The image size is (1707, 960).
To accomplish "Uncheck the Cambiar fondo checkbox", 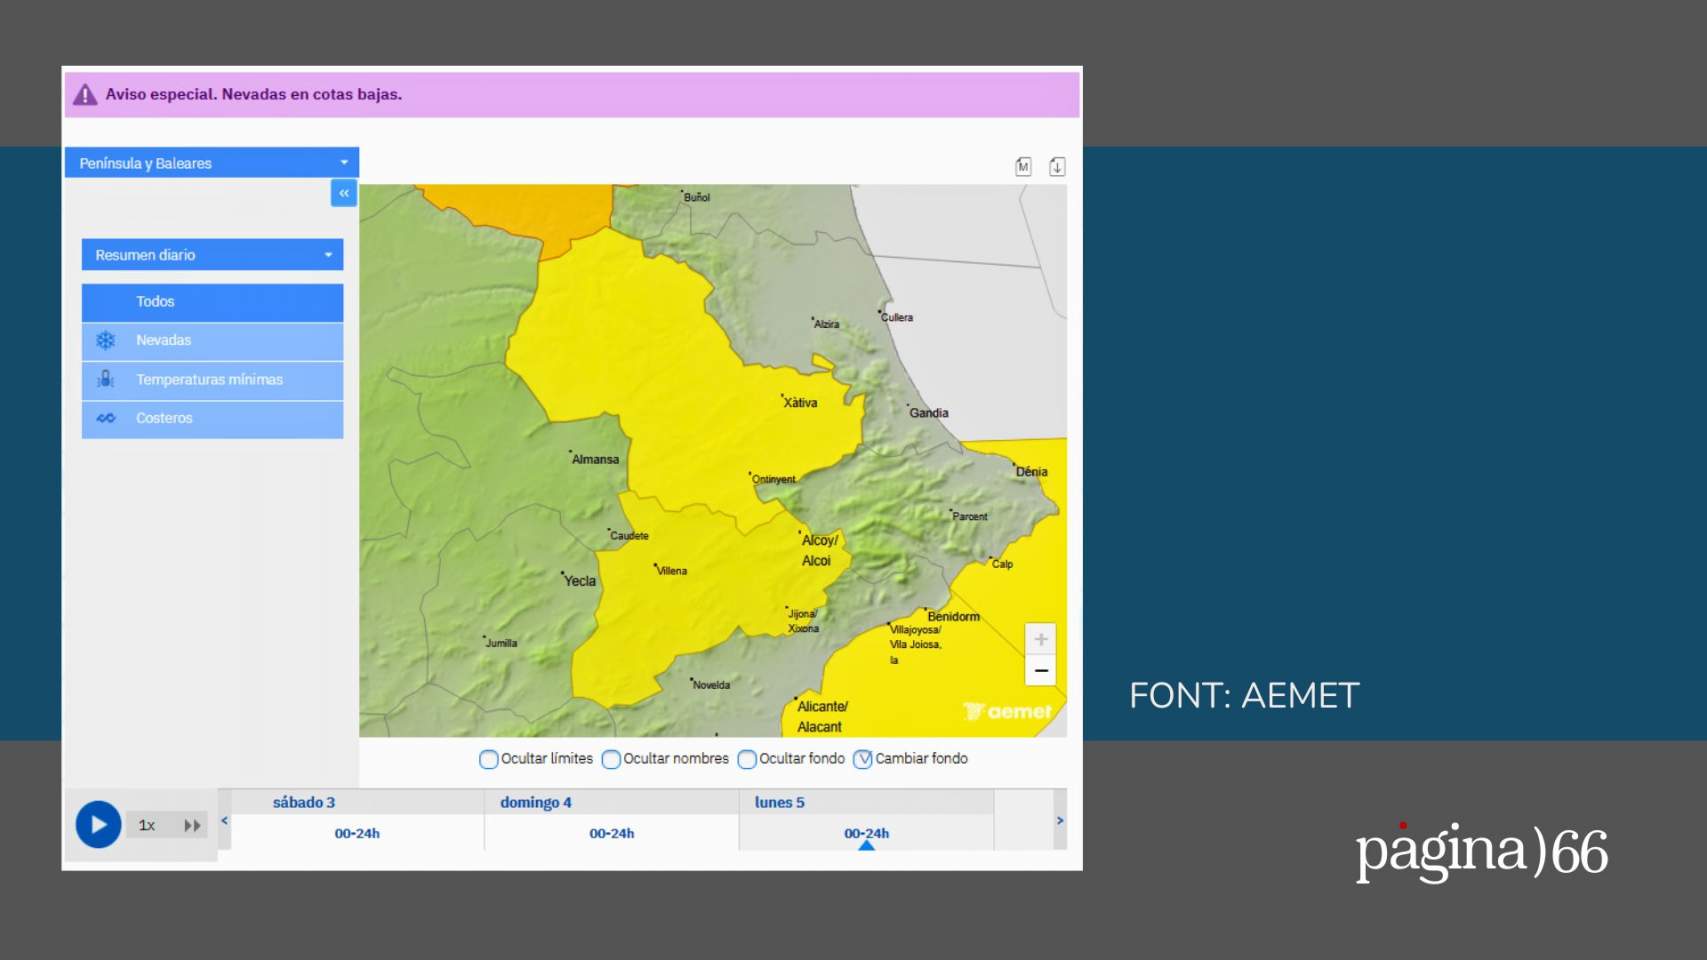I will (863, 760).
